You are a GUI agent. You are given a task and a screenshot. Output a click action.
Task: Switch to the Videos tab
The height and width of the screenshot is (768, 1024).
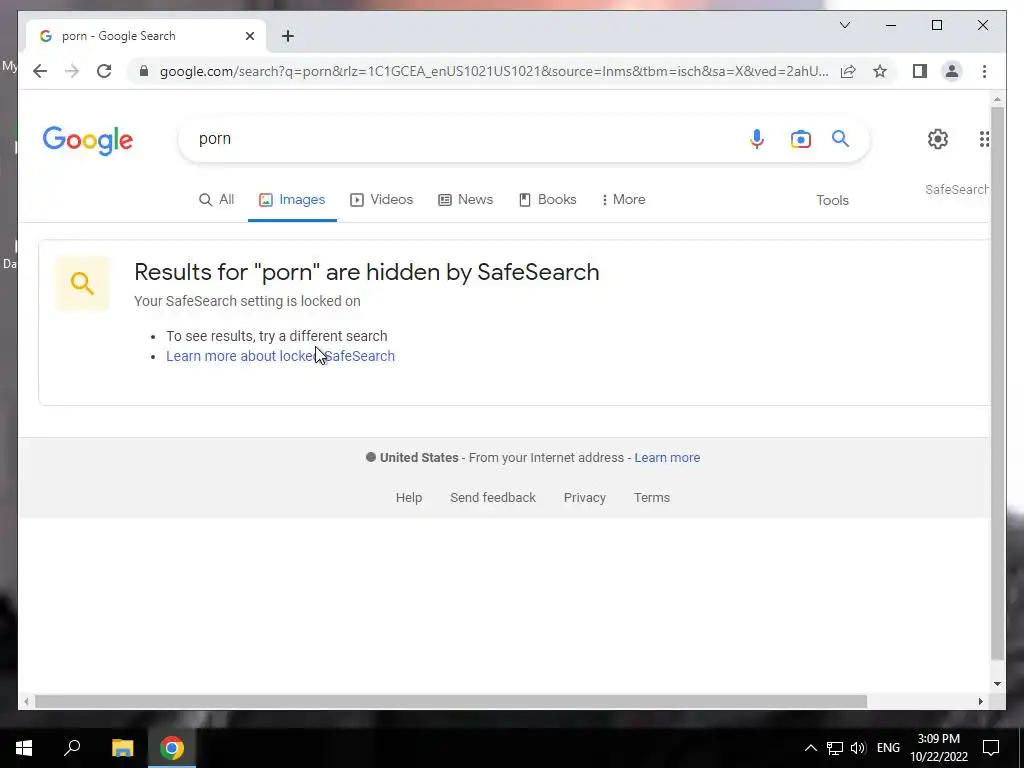click(x=381, y=199)
